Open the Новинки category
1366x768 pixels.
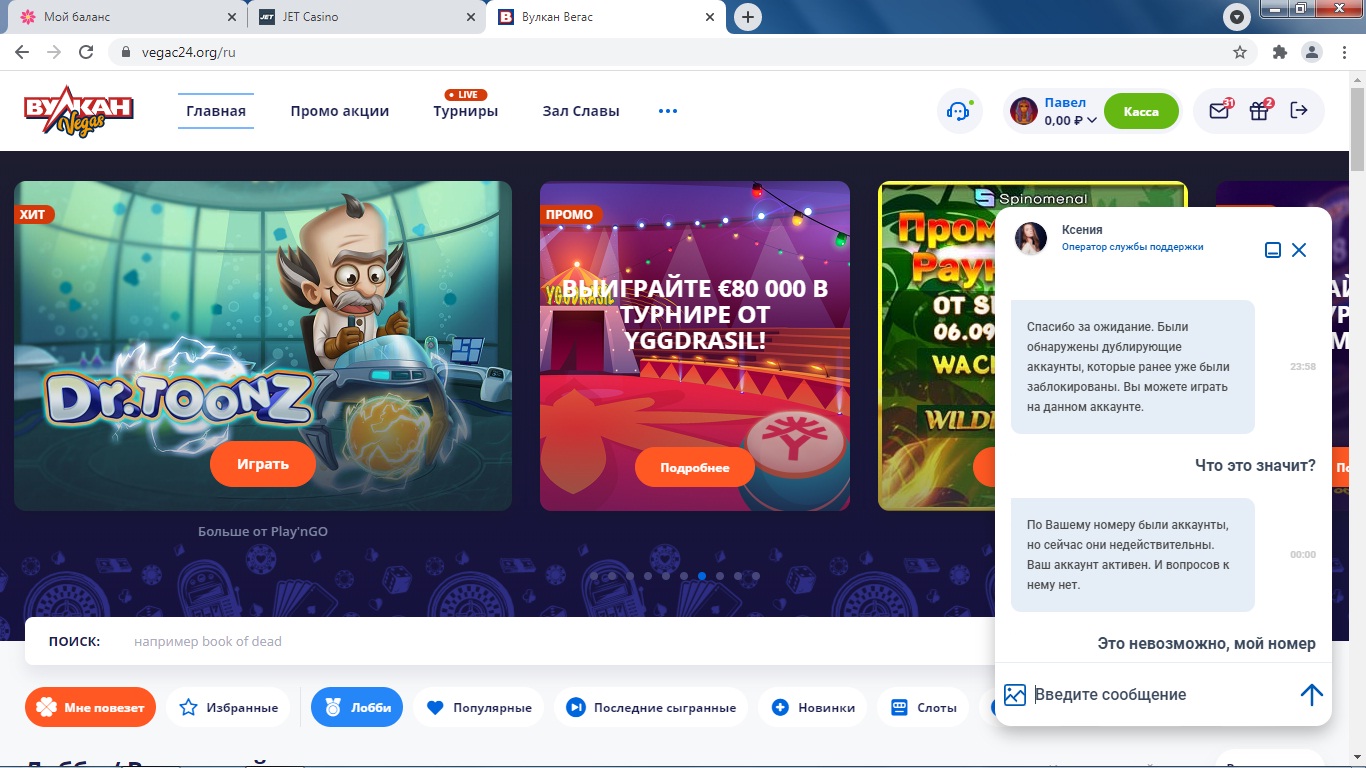pos(813,707)
